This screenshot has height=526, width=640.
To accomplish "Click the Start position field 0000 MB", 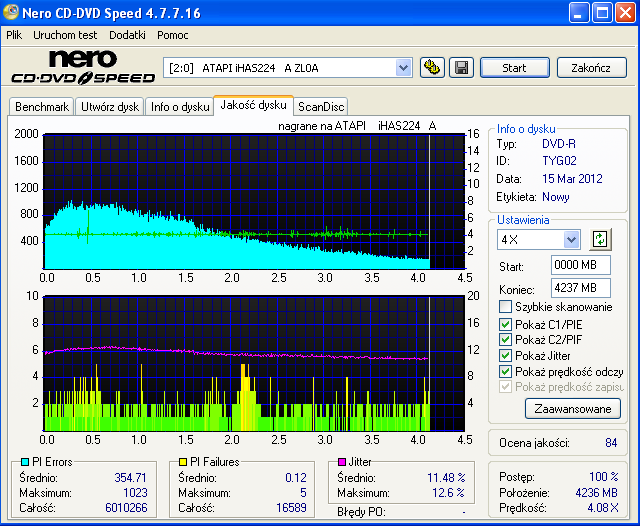I will (580, 265).
